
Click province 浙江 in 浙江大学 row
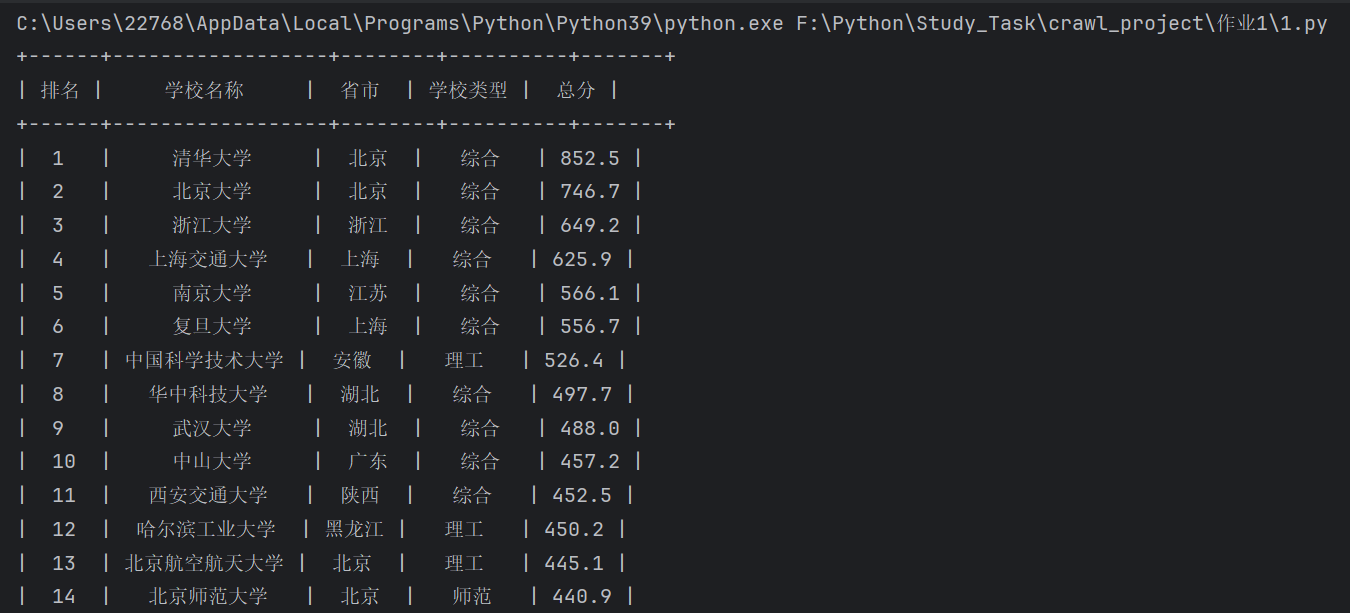(x=368, y=225)
